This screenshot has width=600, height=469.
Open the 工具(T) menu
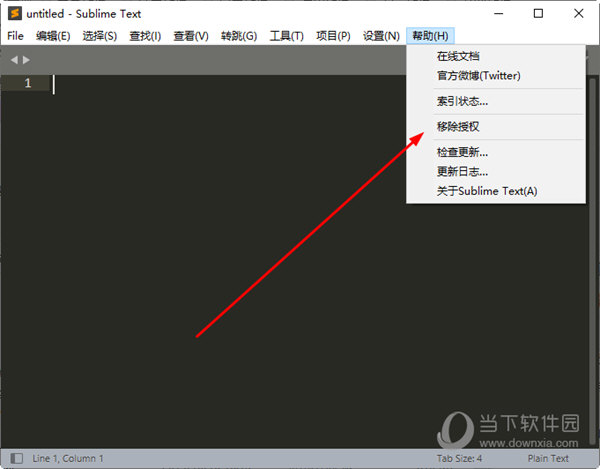tap(287, 36)
